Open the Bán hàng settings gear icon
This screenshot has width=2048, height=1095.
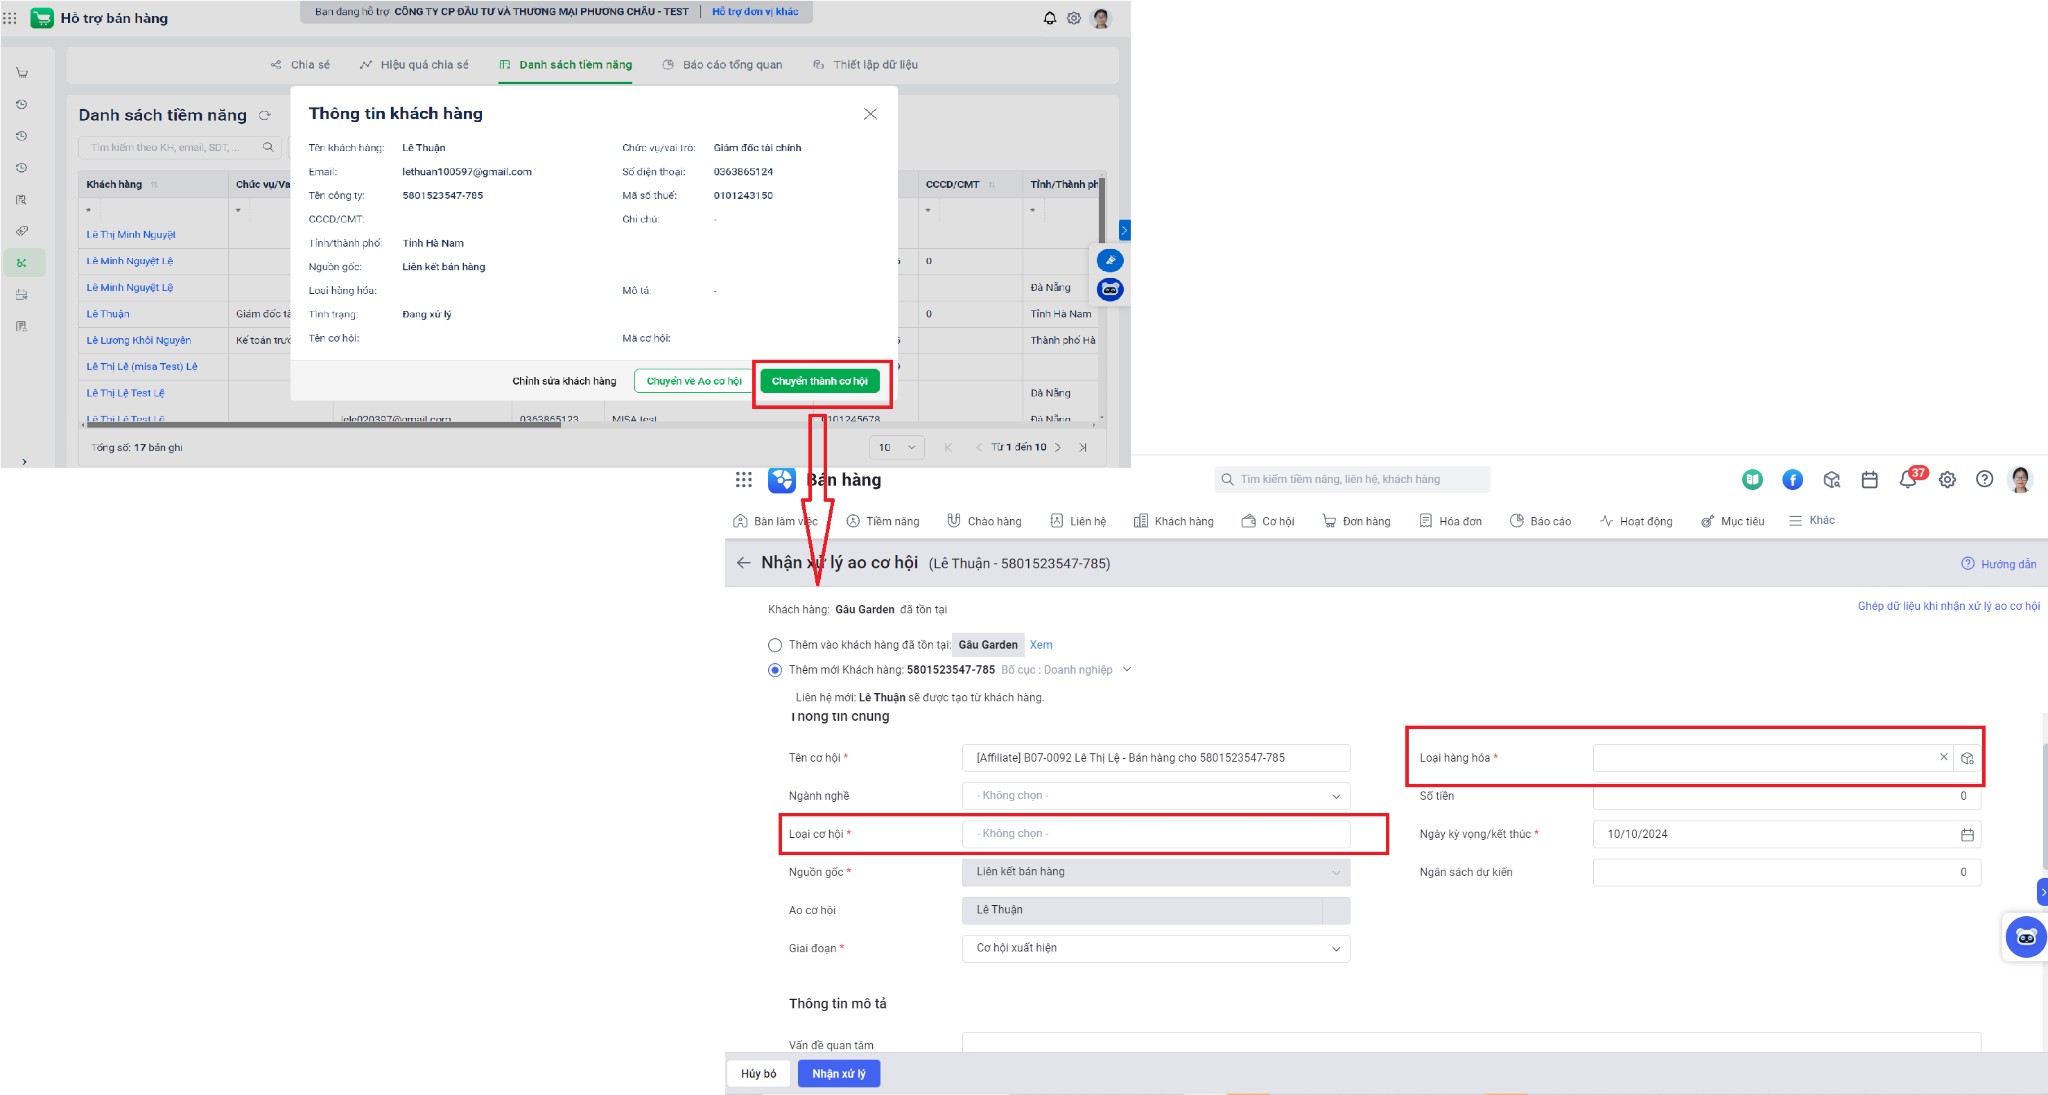(x=1947, y=480)
